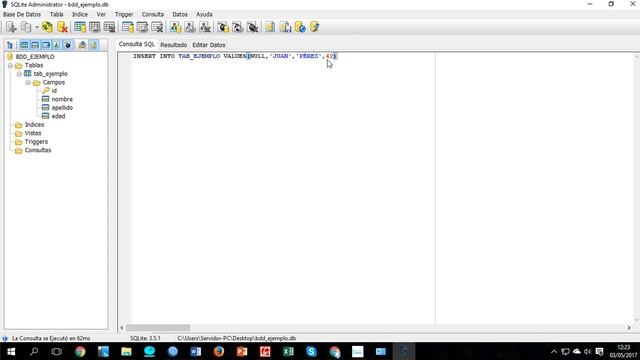Click the green refresh database toolbar icon

pyautogui.click(x=47, y=27)
